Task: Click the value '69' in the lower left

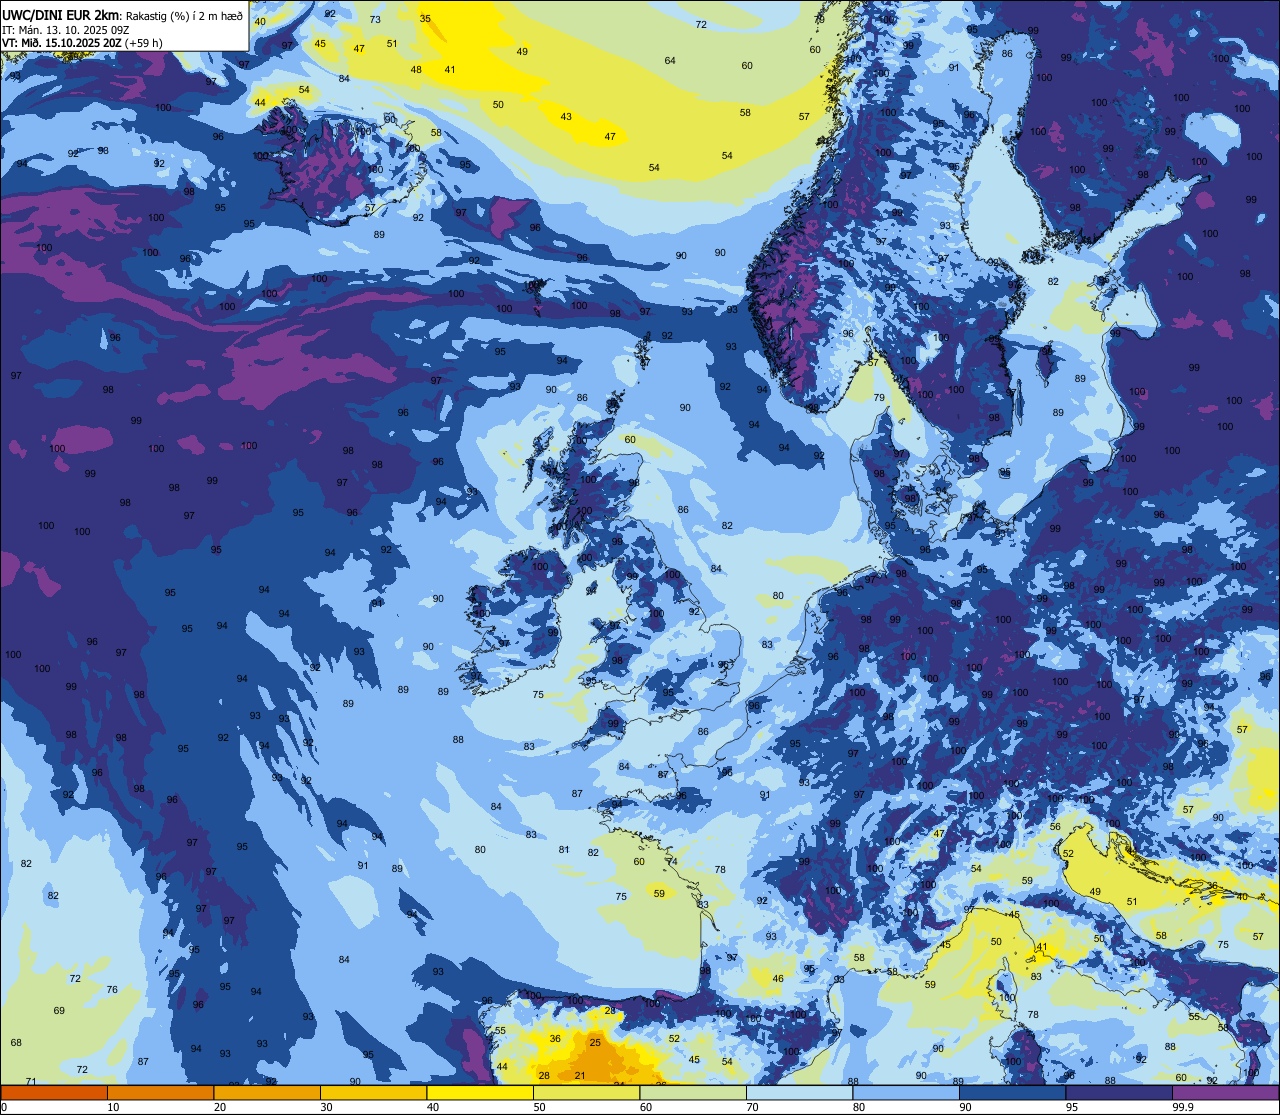Action: (59, 1011)
